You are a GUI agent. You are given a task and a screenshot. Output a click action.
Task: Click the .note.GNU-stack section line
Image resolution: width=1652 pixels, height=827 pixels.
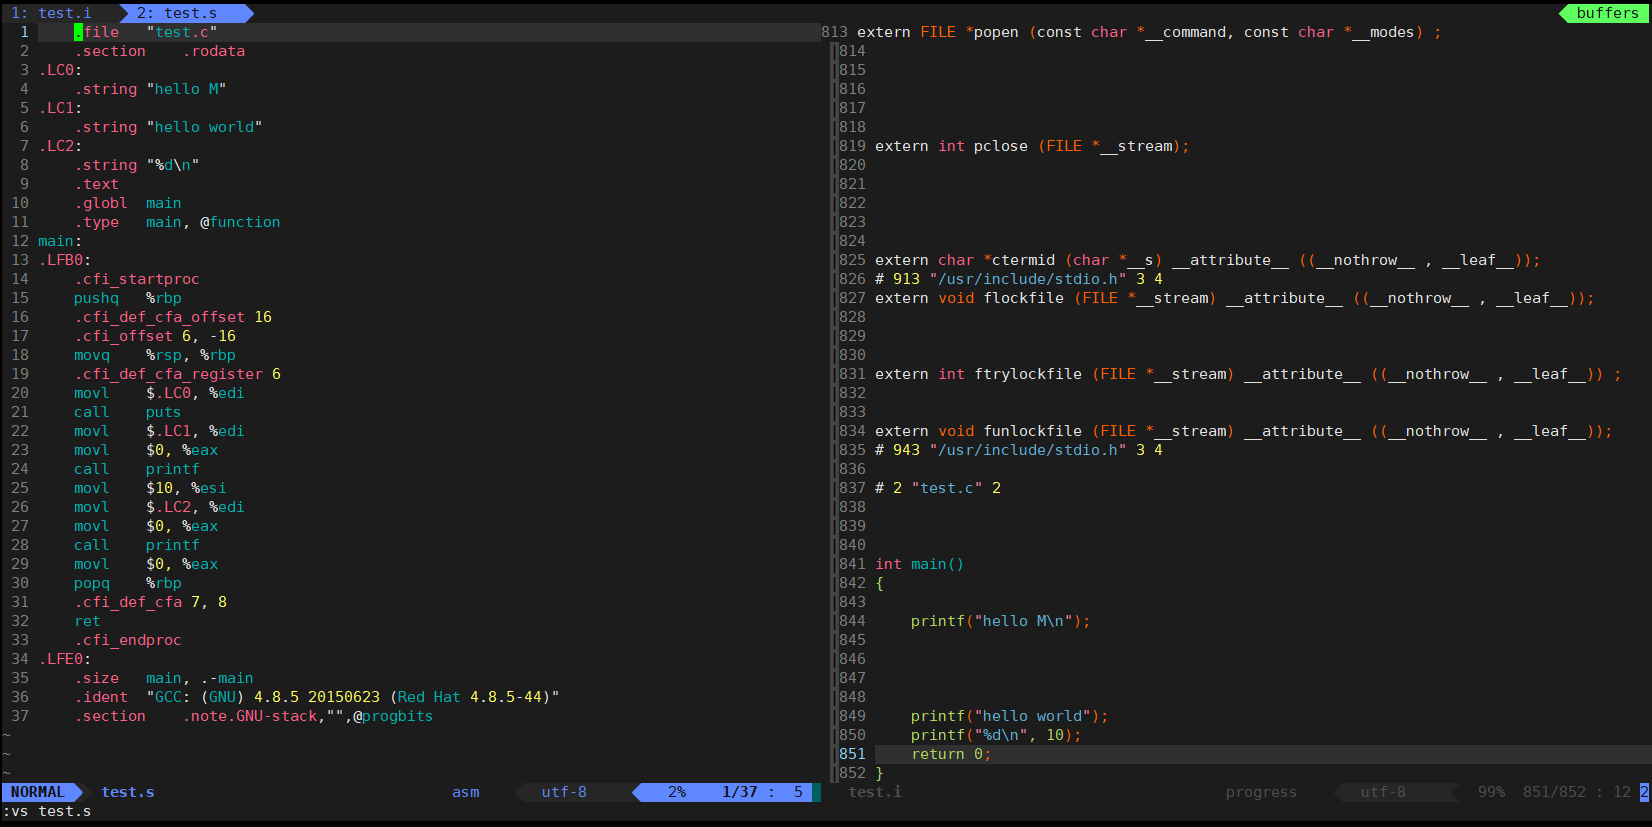(x=254, y=716)
